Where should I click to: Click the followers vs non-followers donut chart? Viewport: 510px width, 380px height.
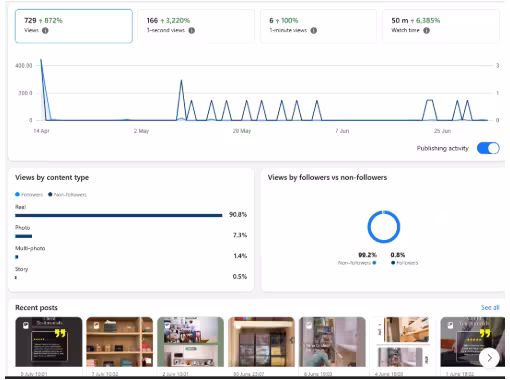384,227
